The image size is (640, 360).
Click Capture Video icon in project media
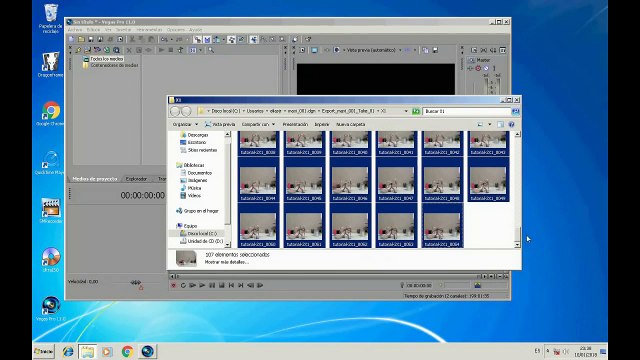tap(87, 50)
